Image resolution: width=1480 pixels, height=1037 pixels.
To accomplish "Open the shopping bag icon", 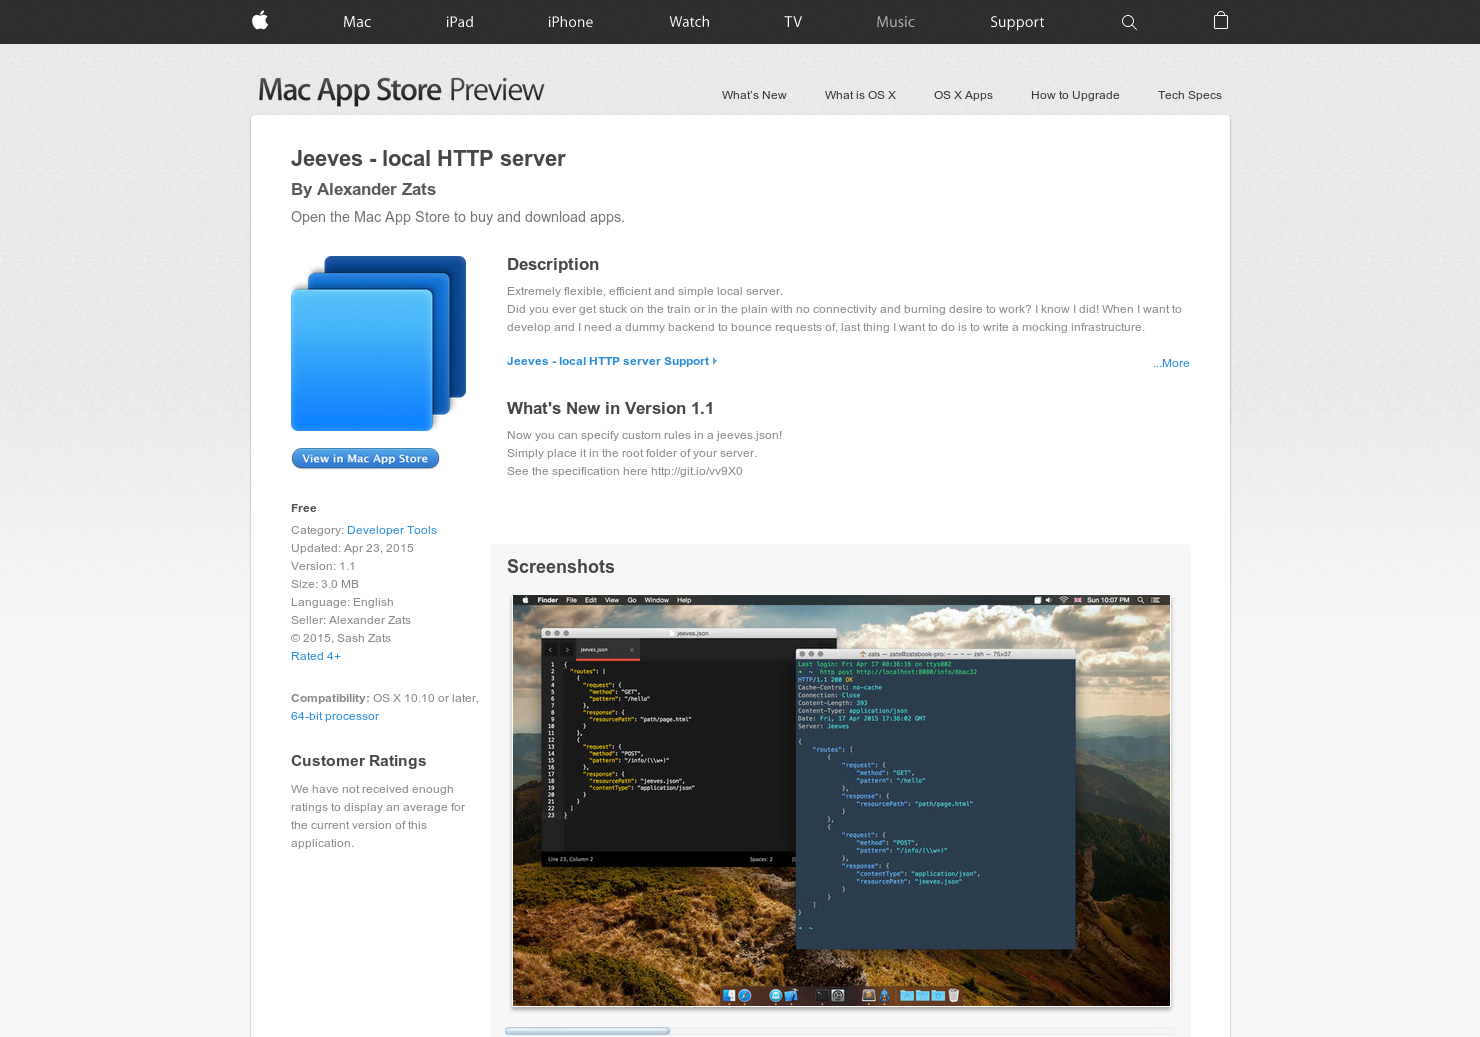I will point(1221,21).
